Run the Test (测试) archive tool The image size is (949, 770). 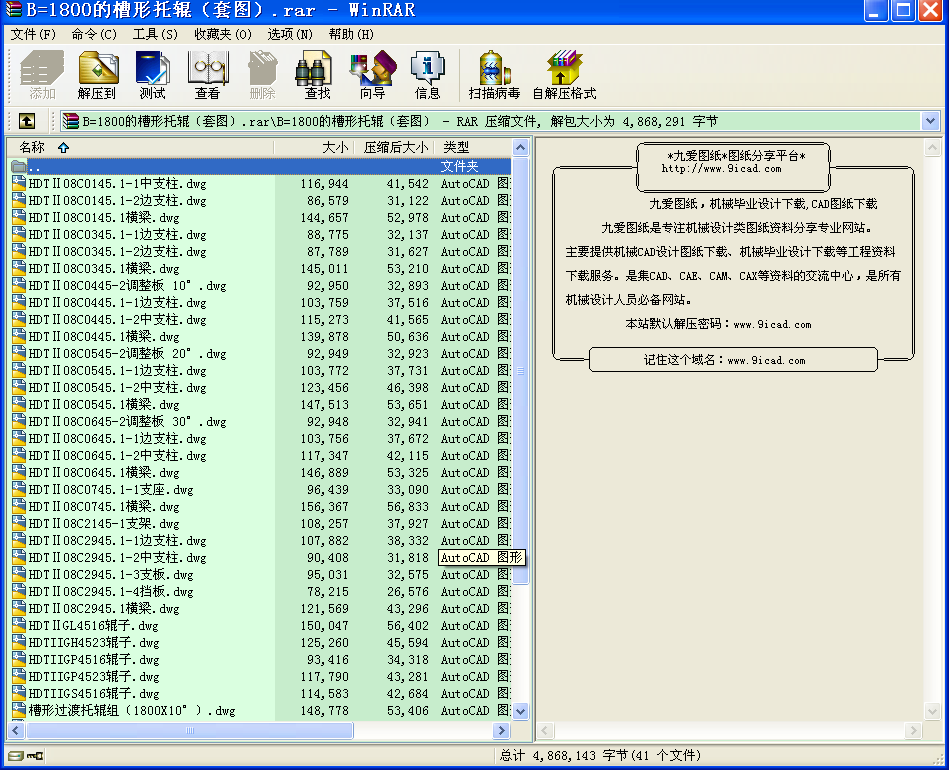point(153,75)
